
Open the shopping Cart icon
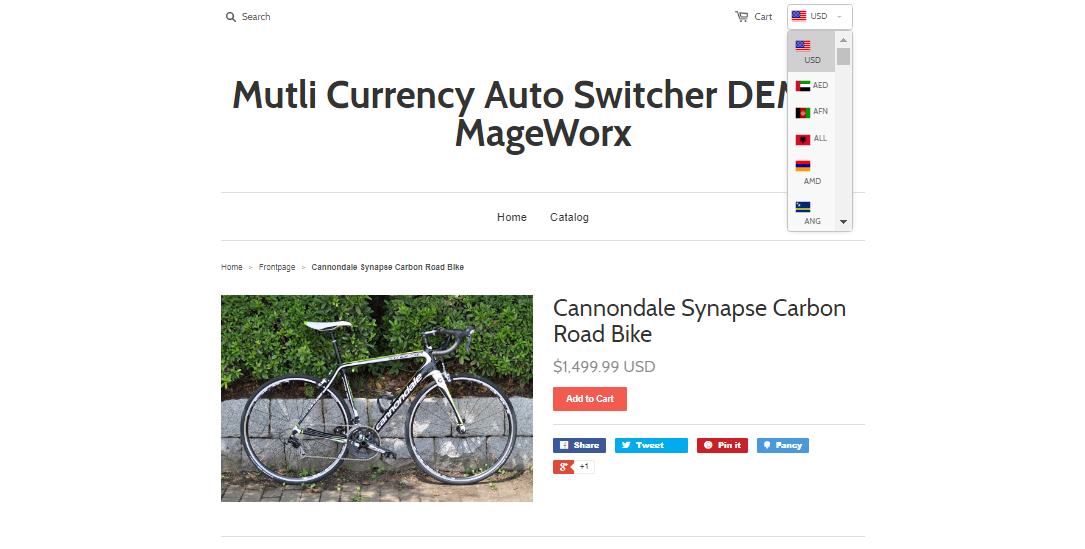click(741, 17)
